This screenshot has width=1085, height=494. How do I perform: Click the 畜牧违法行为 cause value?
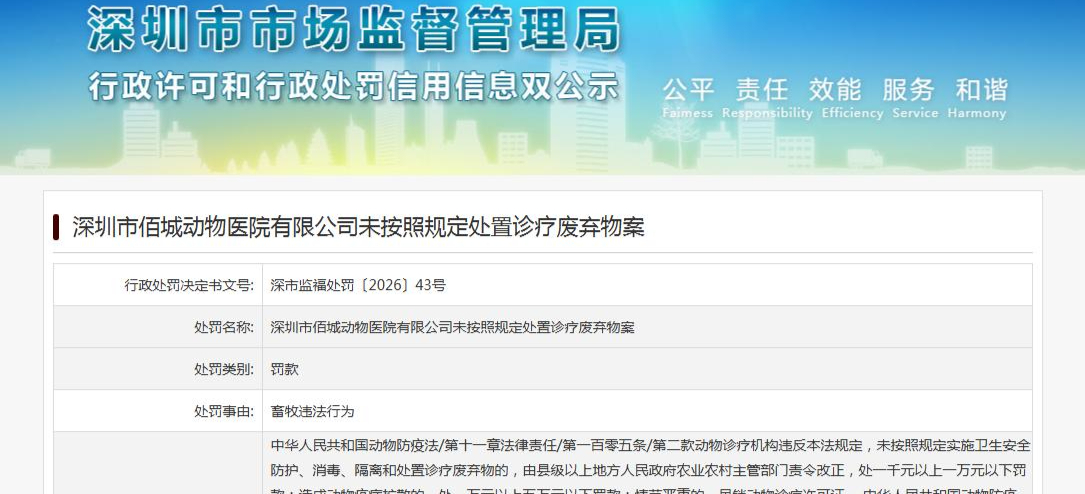[x=312, y=411]
